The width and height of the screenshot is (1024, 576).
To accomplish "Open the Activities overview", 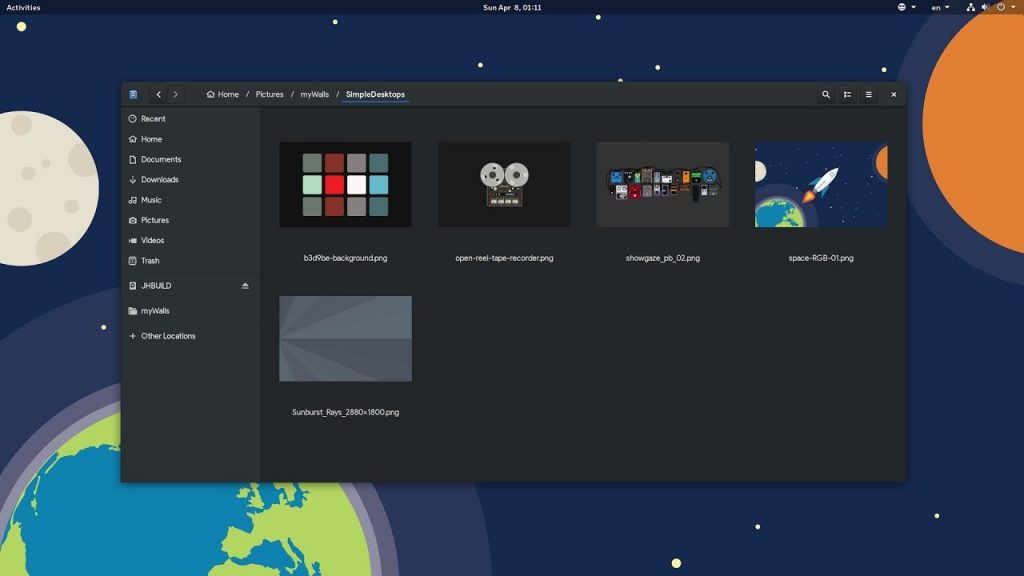I will (24, 7).
